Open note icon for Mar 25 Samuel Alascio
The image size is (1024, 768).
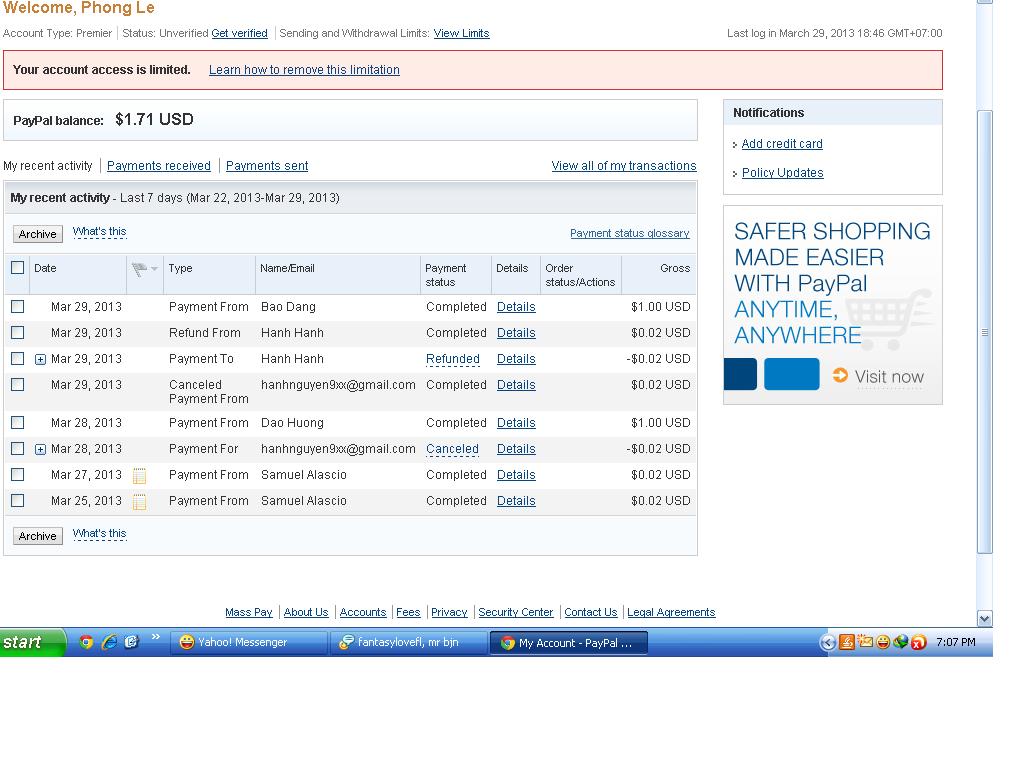point(139,502)
